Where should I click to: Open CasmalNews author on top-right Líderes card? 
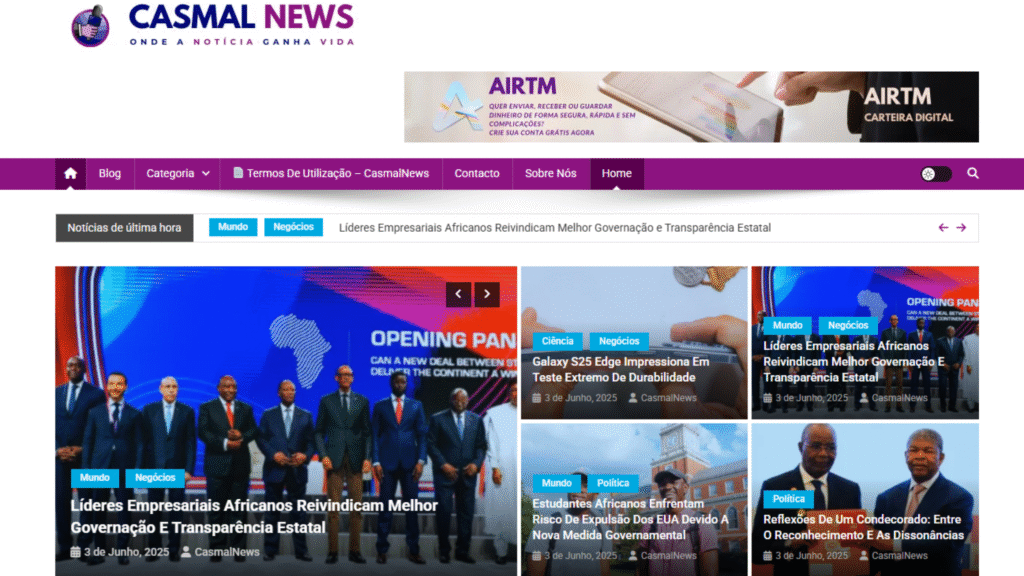[893, 398]
